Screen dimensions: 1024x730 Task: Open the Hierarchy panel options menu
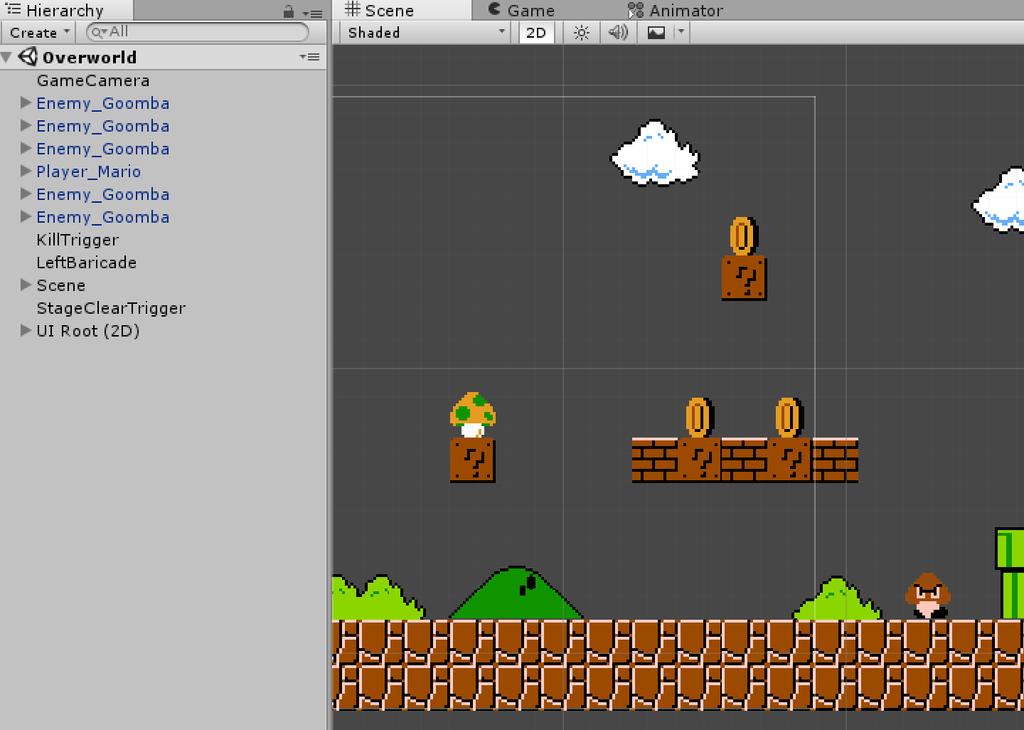click(x=312, y=13)
